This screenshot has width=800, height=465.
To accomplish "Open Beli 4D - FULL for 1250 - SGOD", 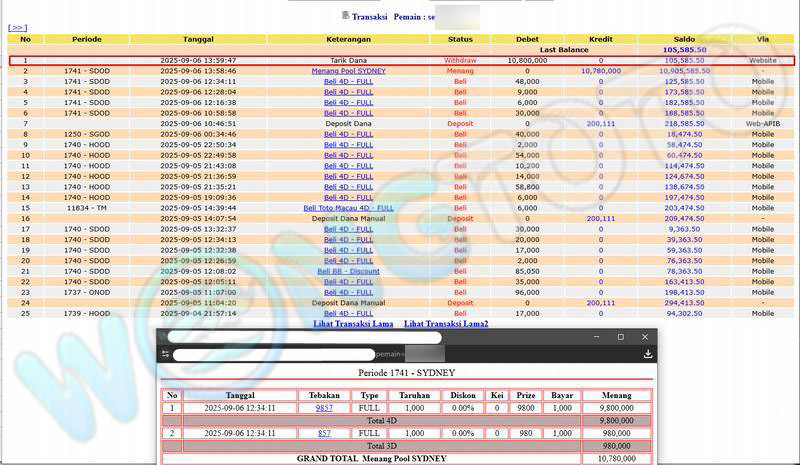I will 348,134.
